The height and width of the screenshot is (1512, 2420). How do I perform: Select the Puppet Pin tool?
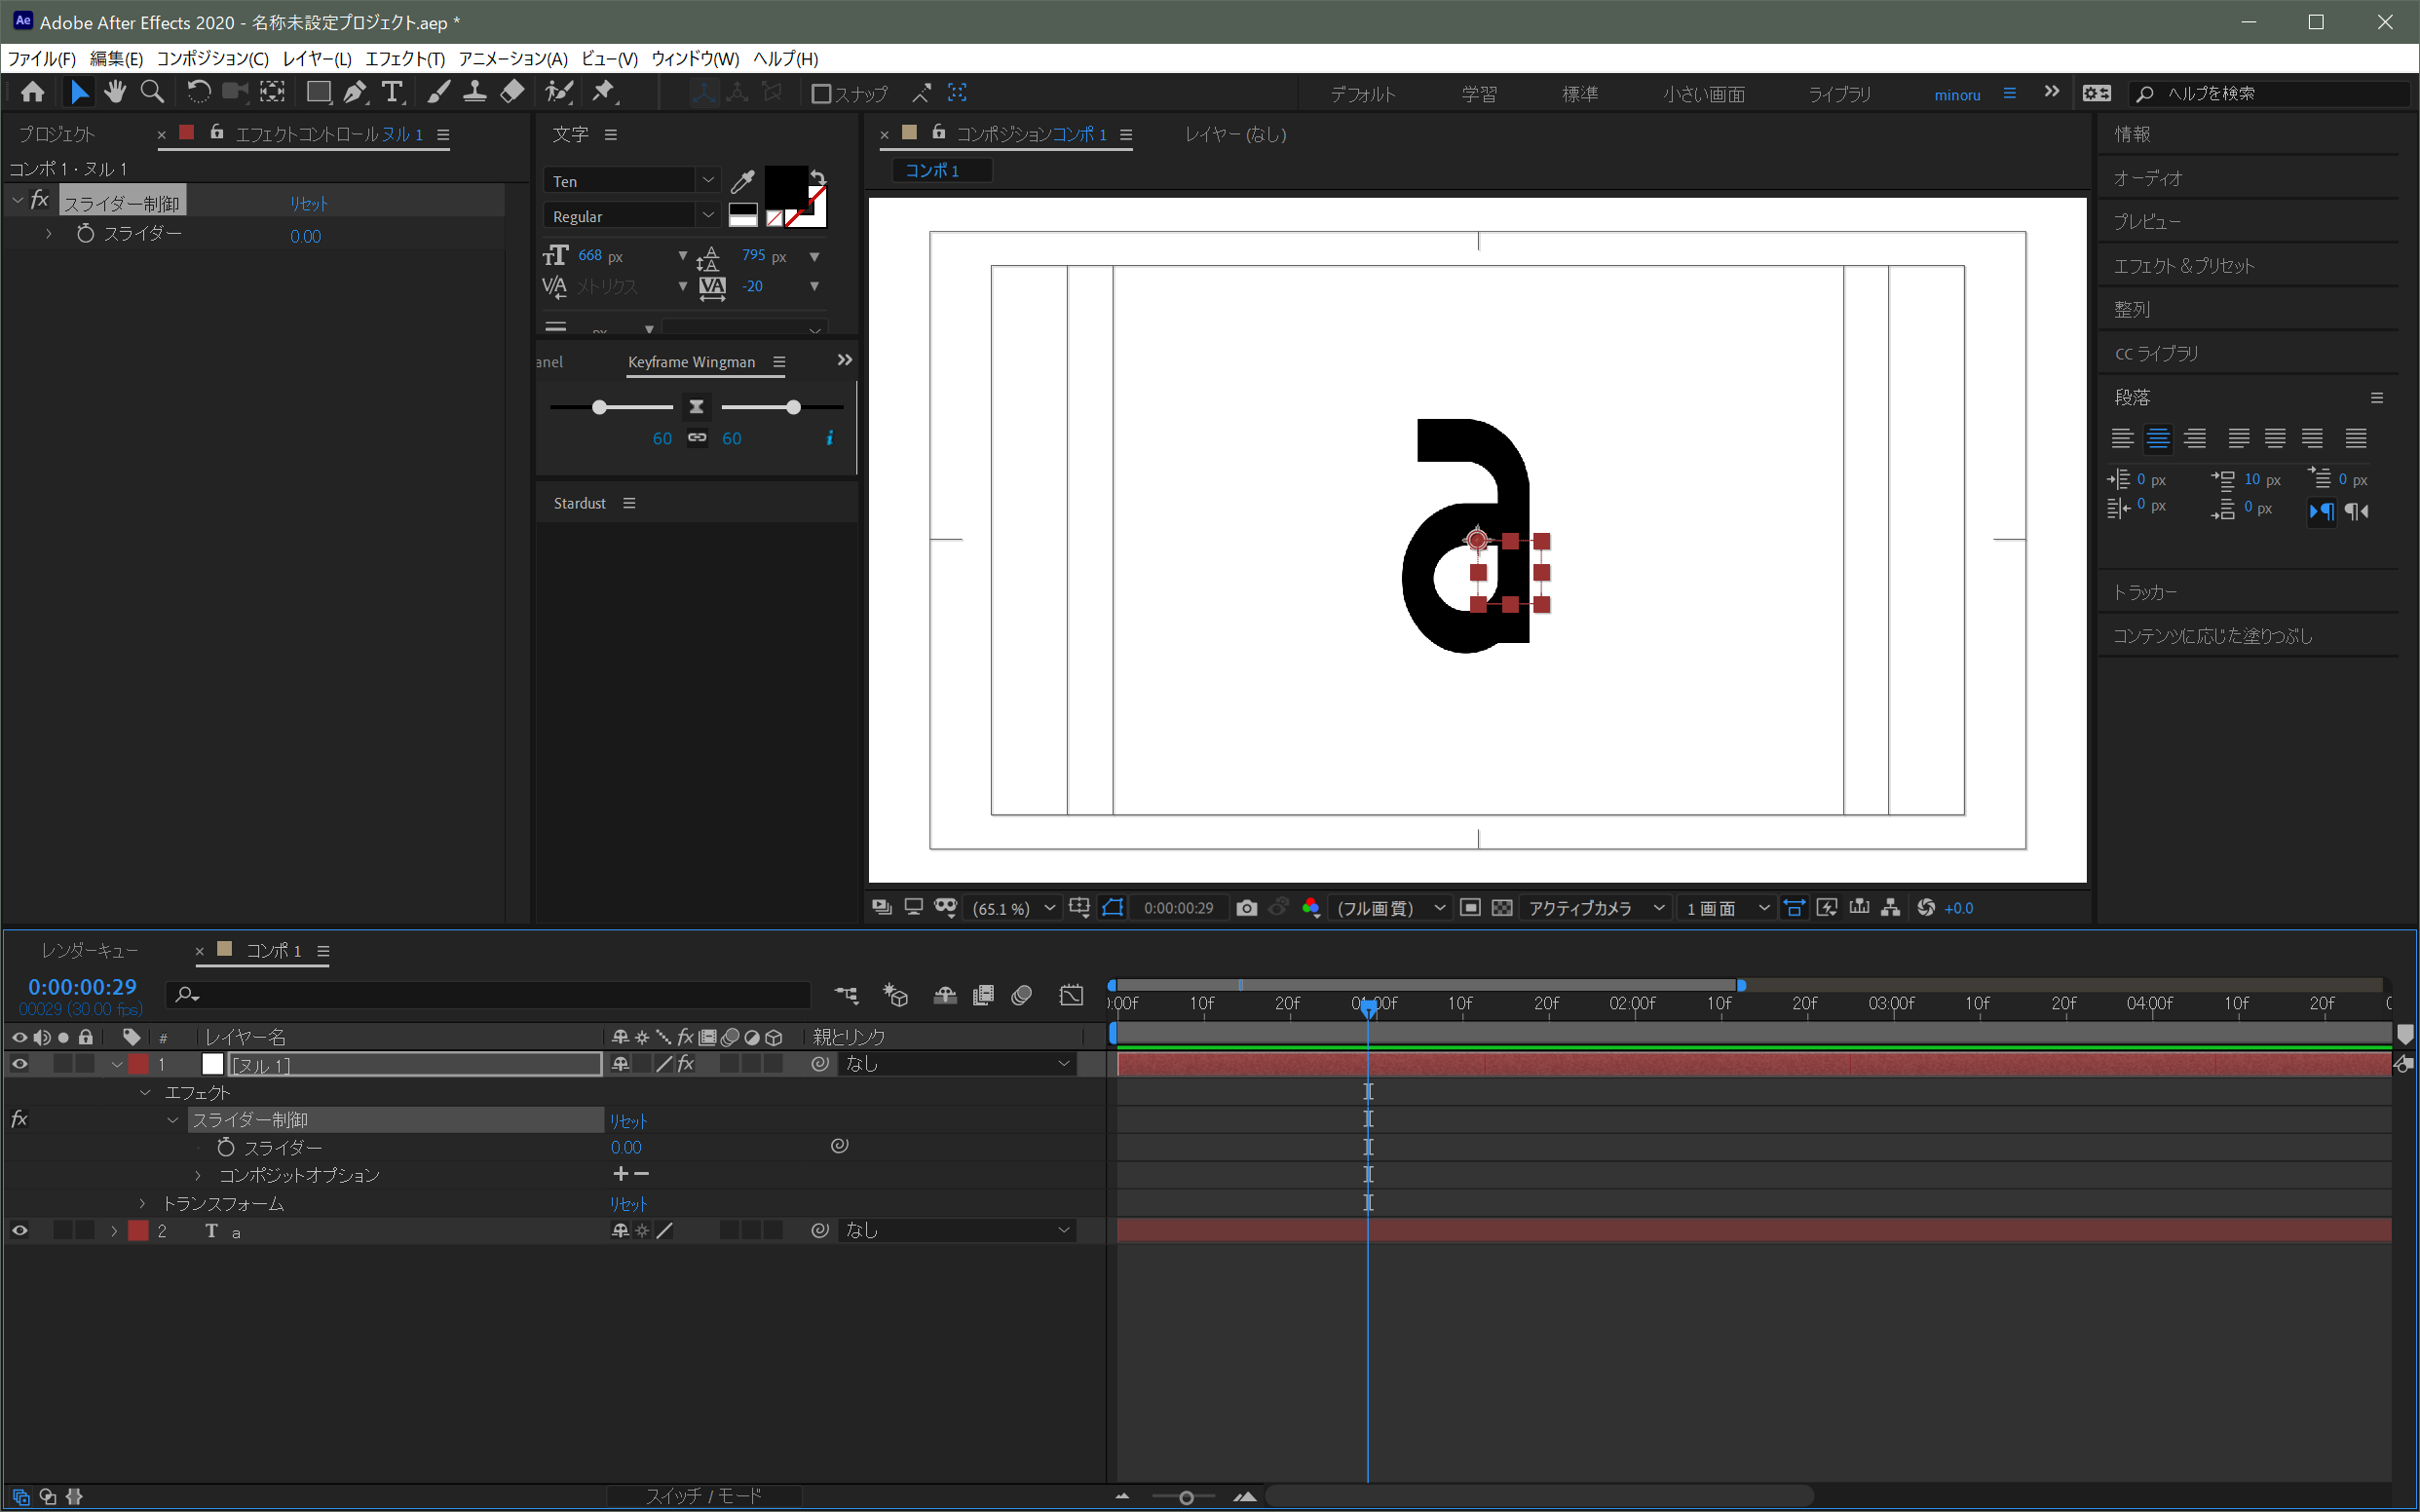tap(604, 93)
